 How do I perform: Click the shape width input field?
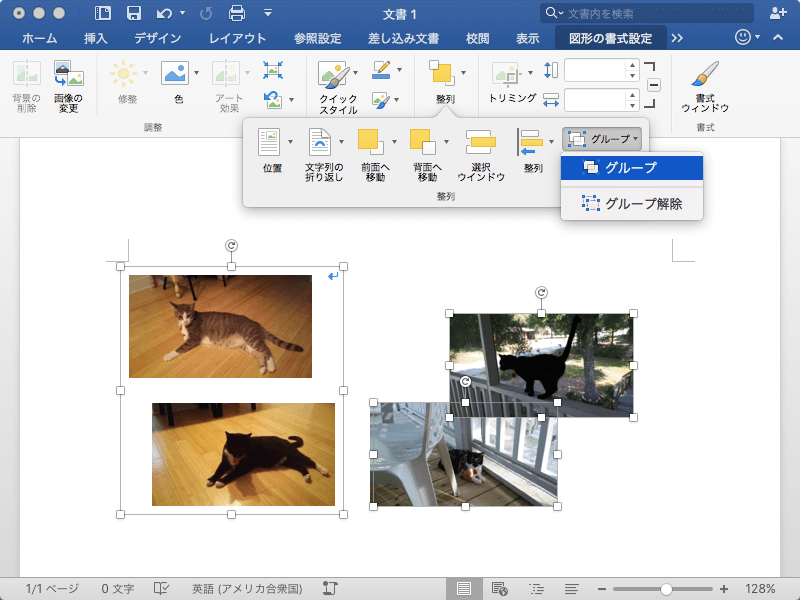(x=595, y=100)
